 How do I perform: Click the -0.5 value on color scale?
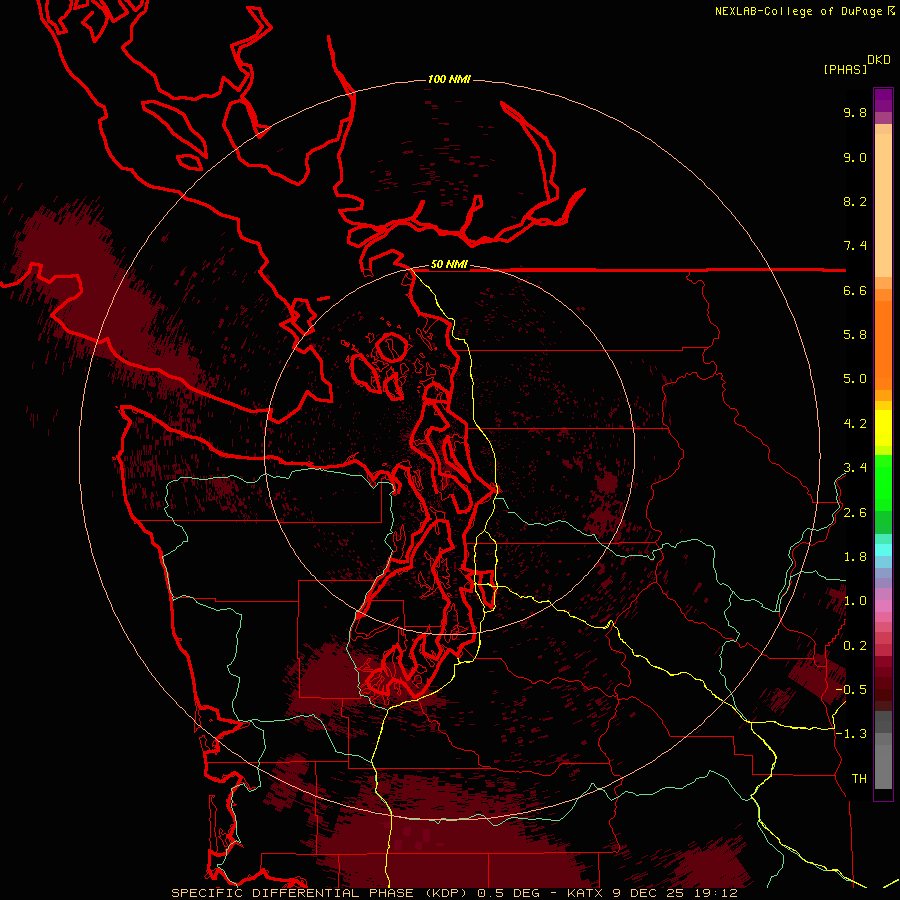tap(851, 690)
